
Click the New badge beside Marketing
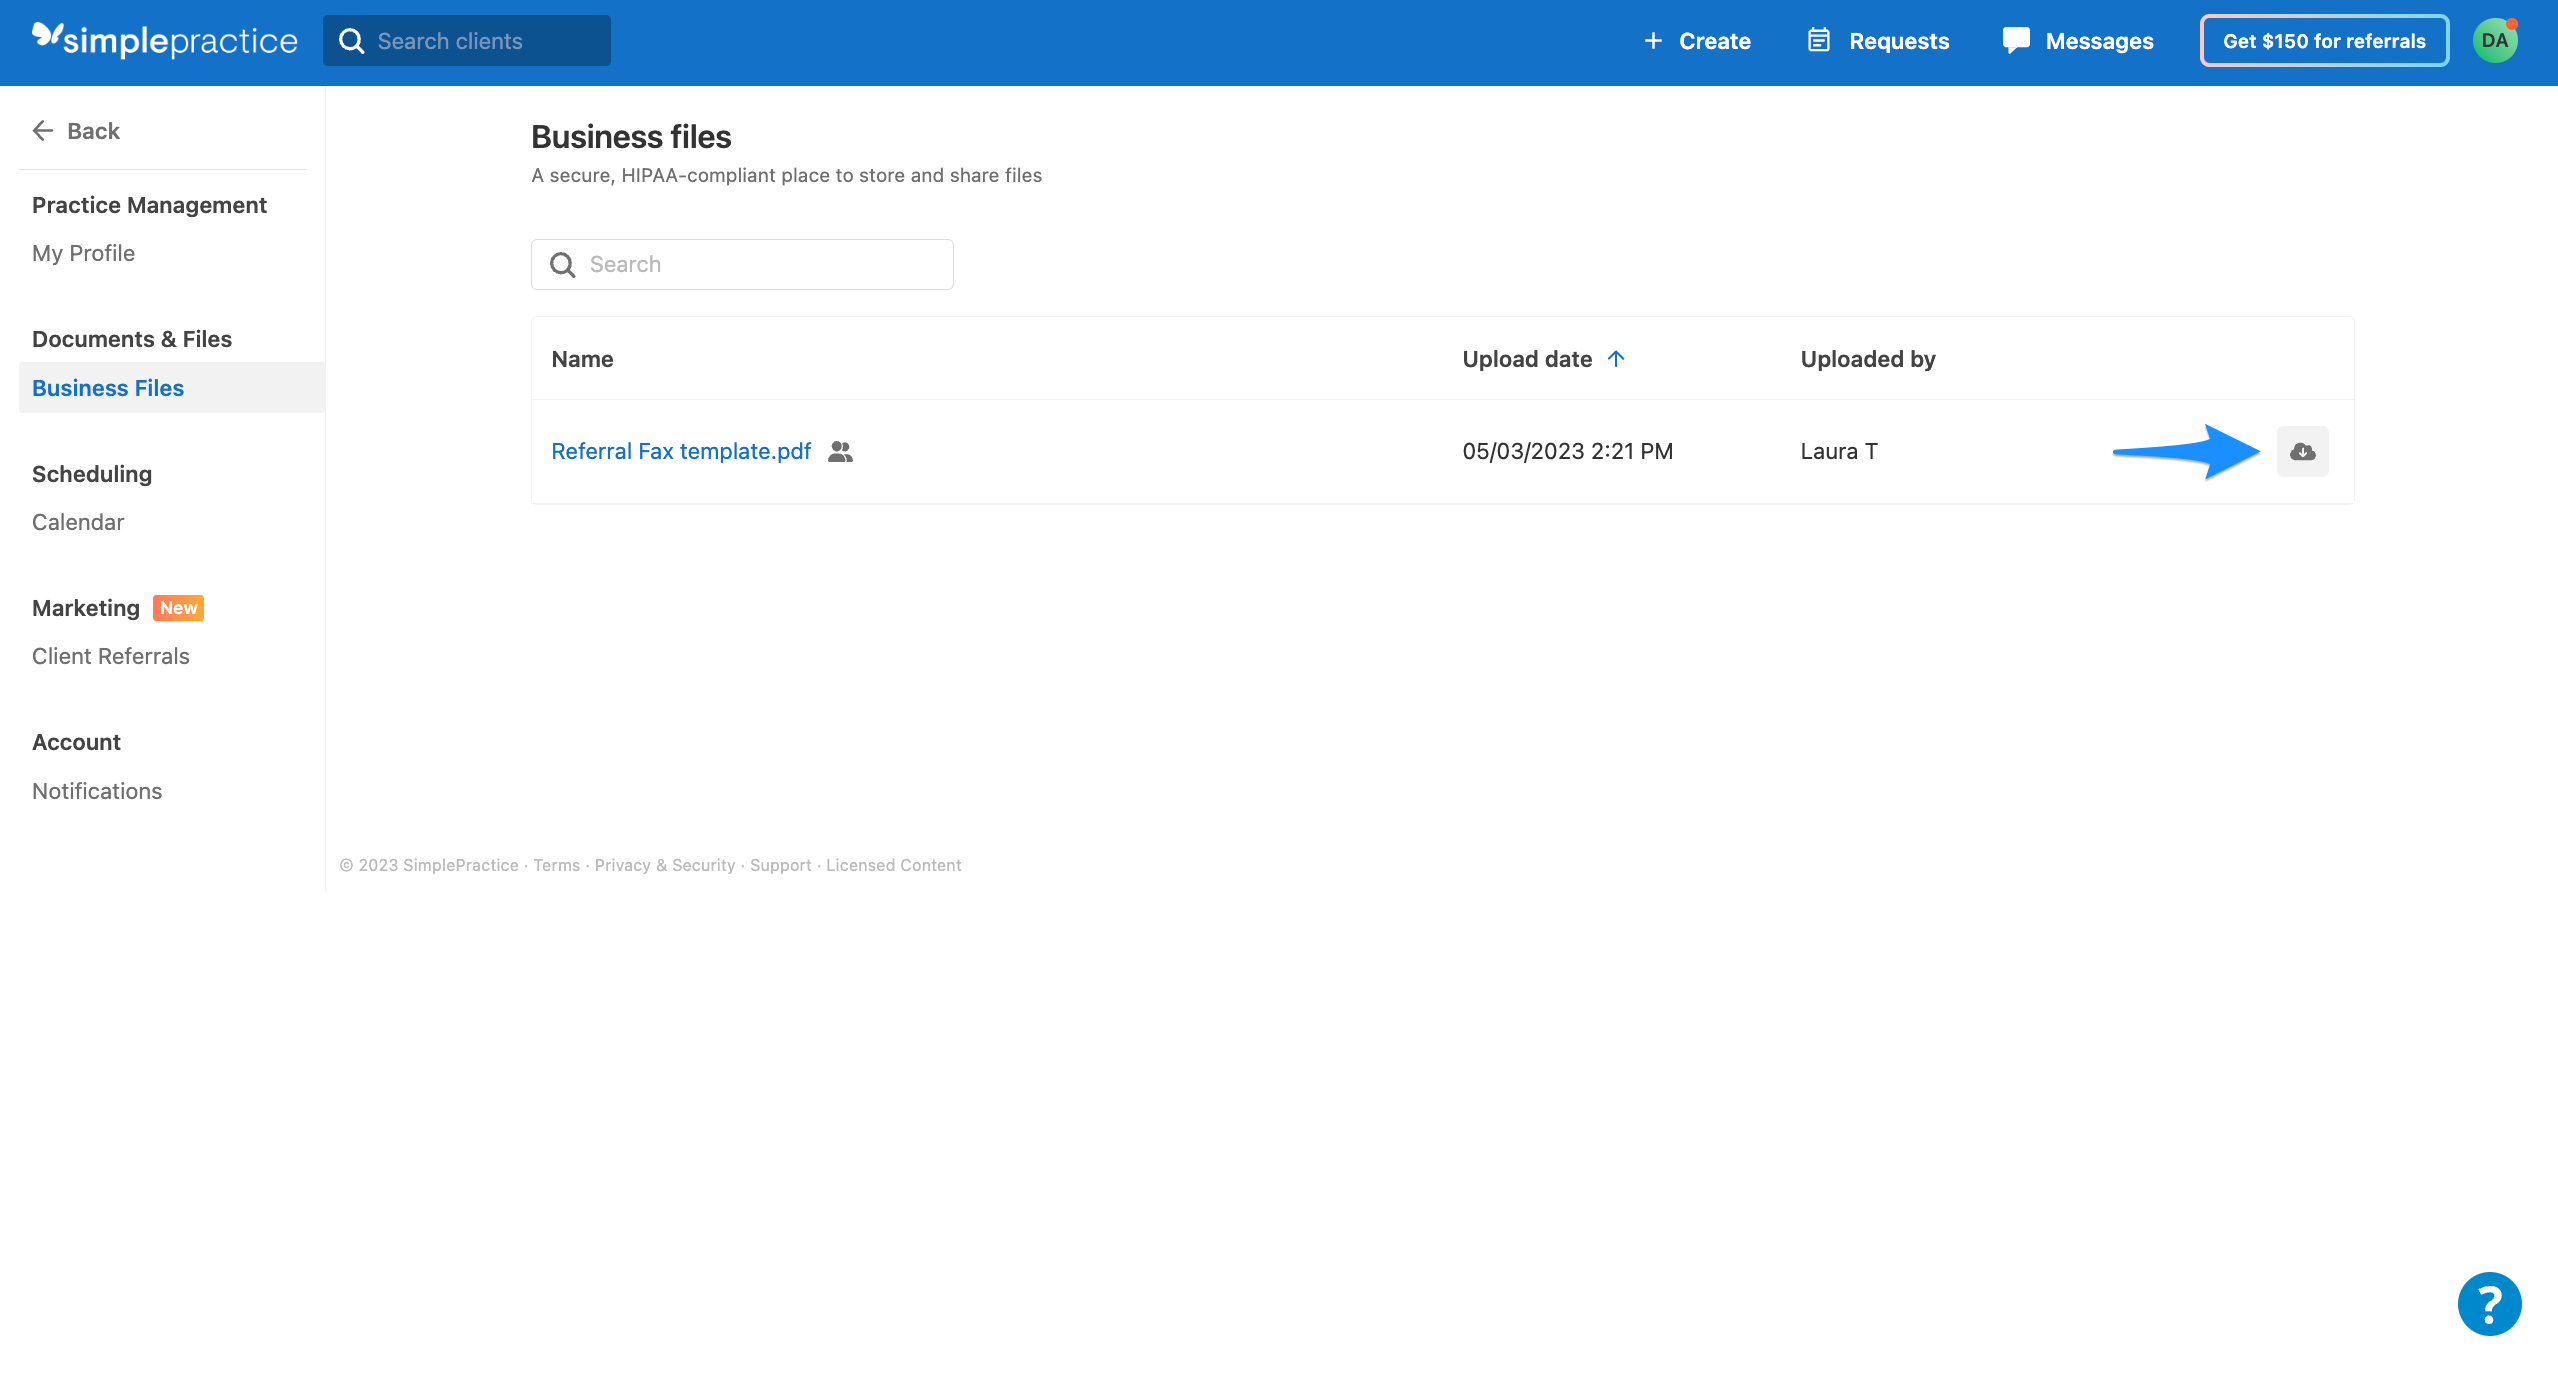[x=178, y=608]
